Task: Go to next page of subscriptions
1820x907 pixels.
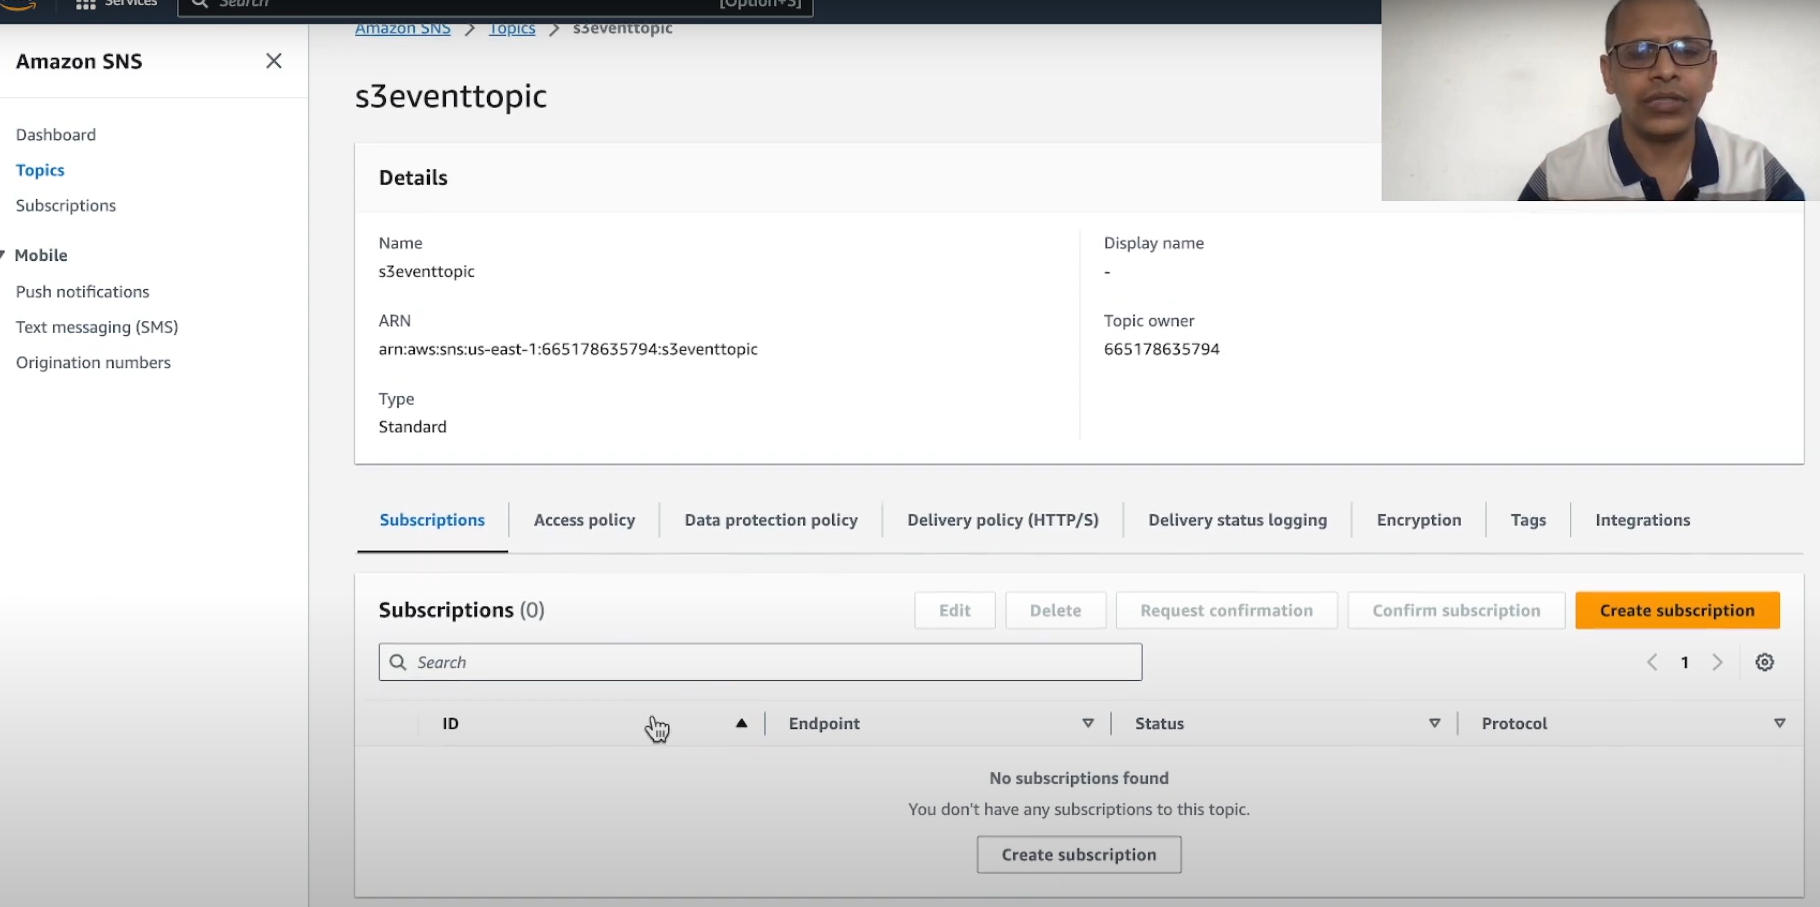Action: [x=1718, y=662]
